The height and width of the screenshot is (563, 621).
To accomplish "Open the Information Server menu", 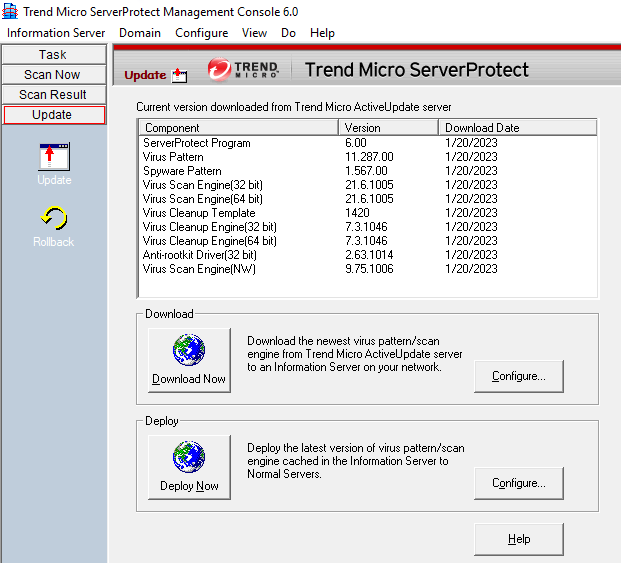I will pyautogui.click(x=56, y=33).
